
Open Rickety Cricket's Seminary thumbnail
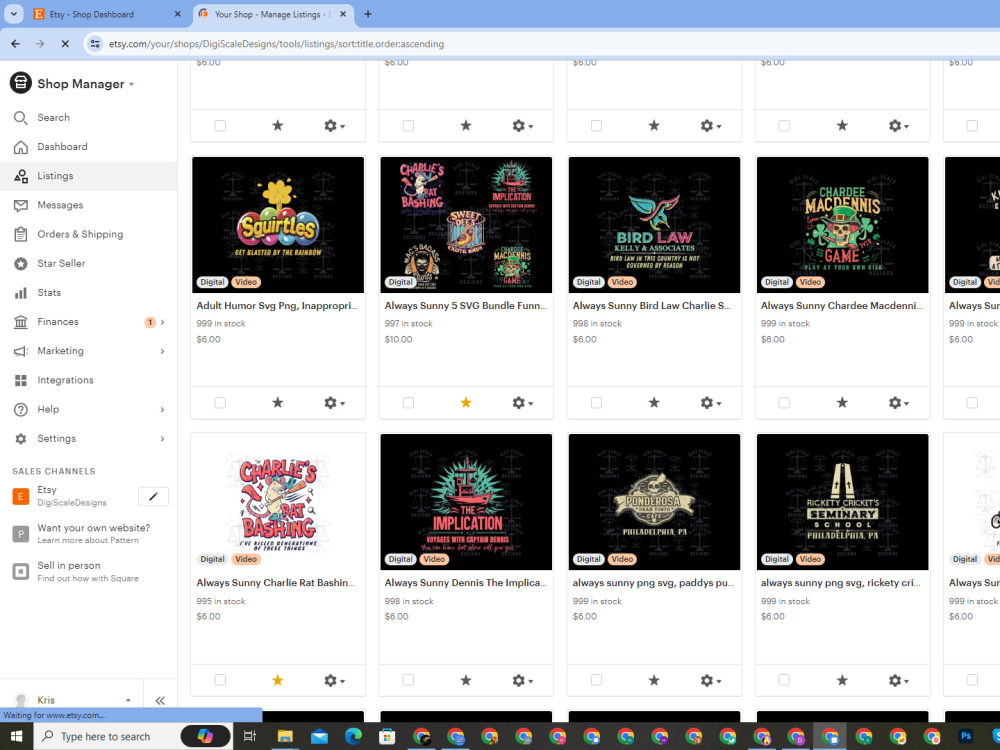click(x=842, y=502)
